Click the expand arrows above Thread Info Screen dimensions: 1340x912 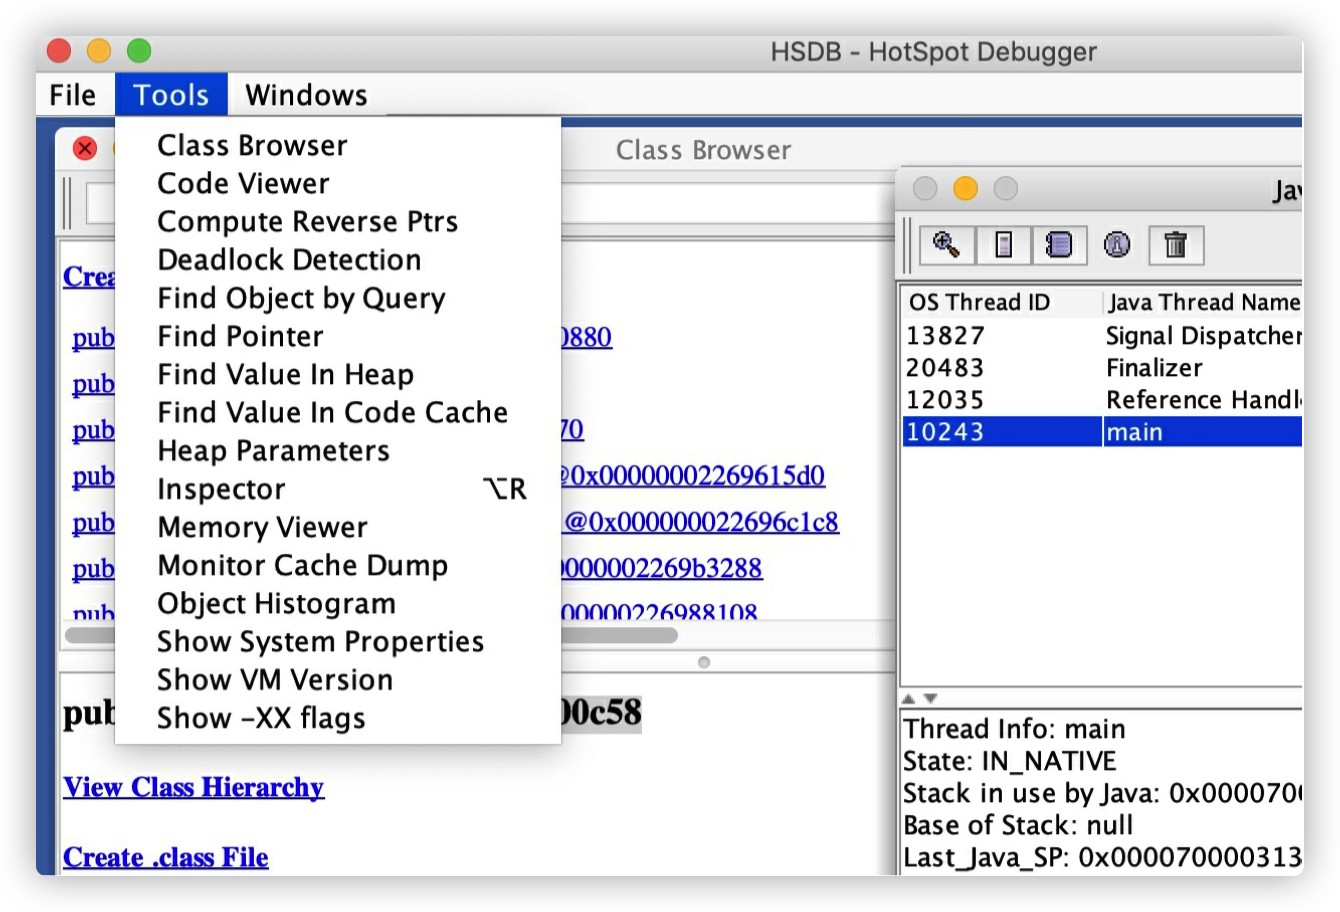coord(920,698)
